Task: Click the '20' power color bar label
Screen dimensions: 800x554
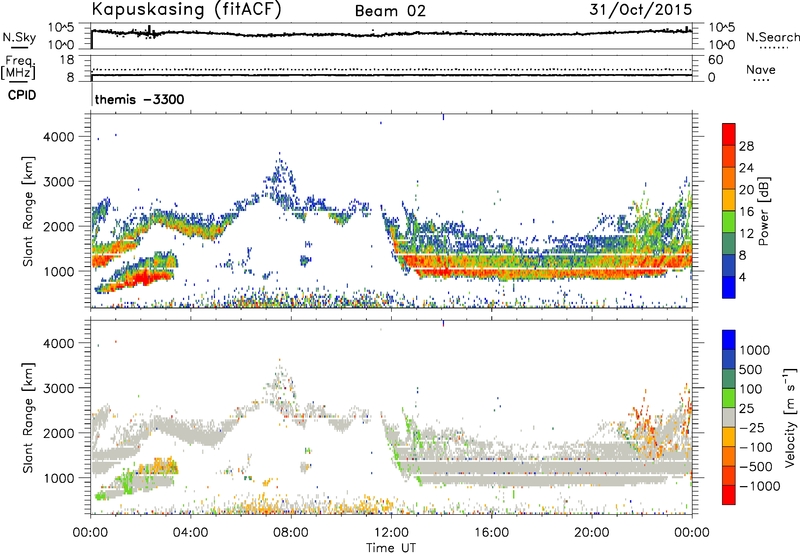Action: pos(746,190)
